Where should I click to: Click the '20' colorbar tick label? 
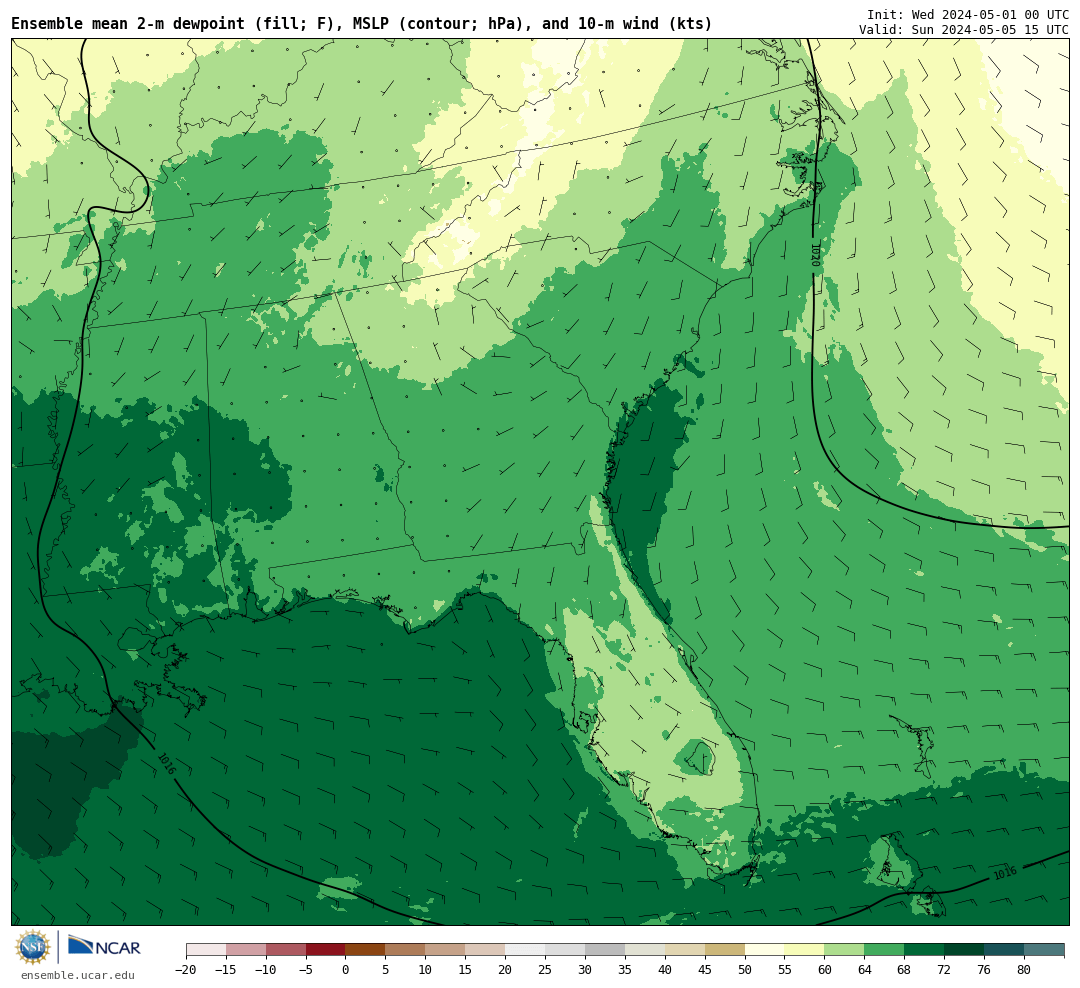click(x=506, y=969)
